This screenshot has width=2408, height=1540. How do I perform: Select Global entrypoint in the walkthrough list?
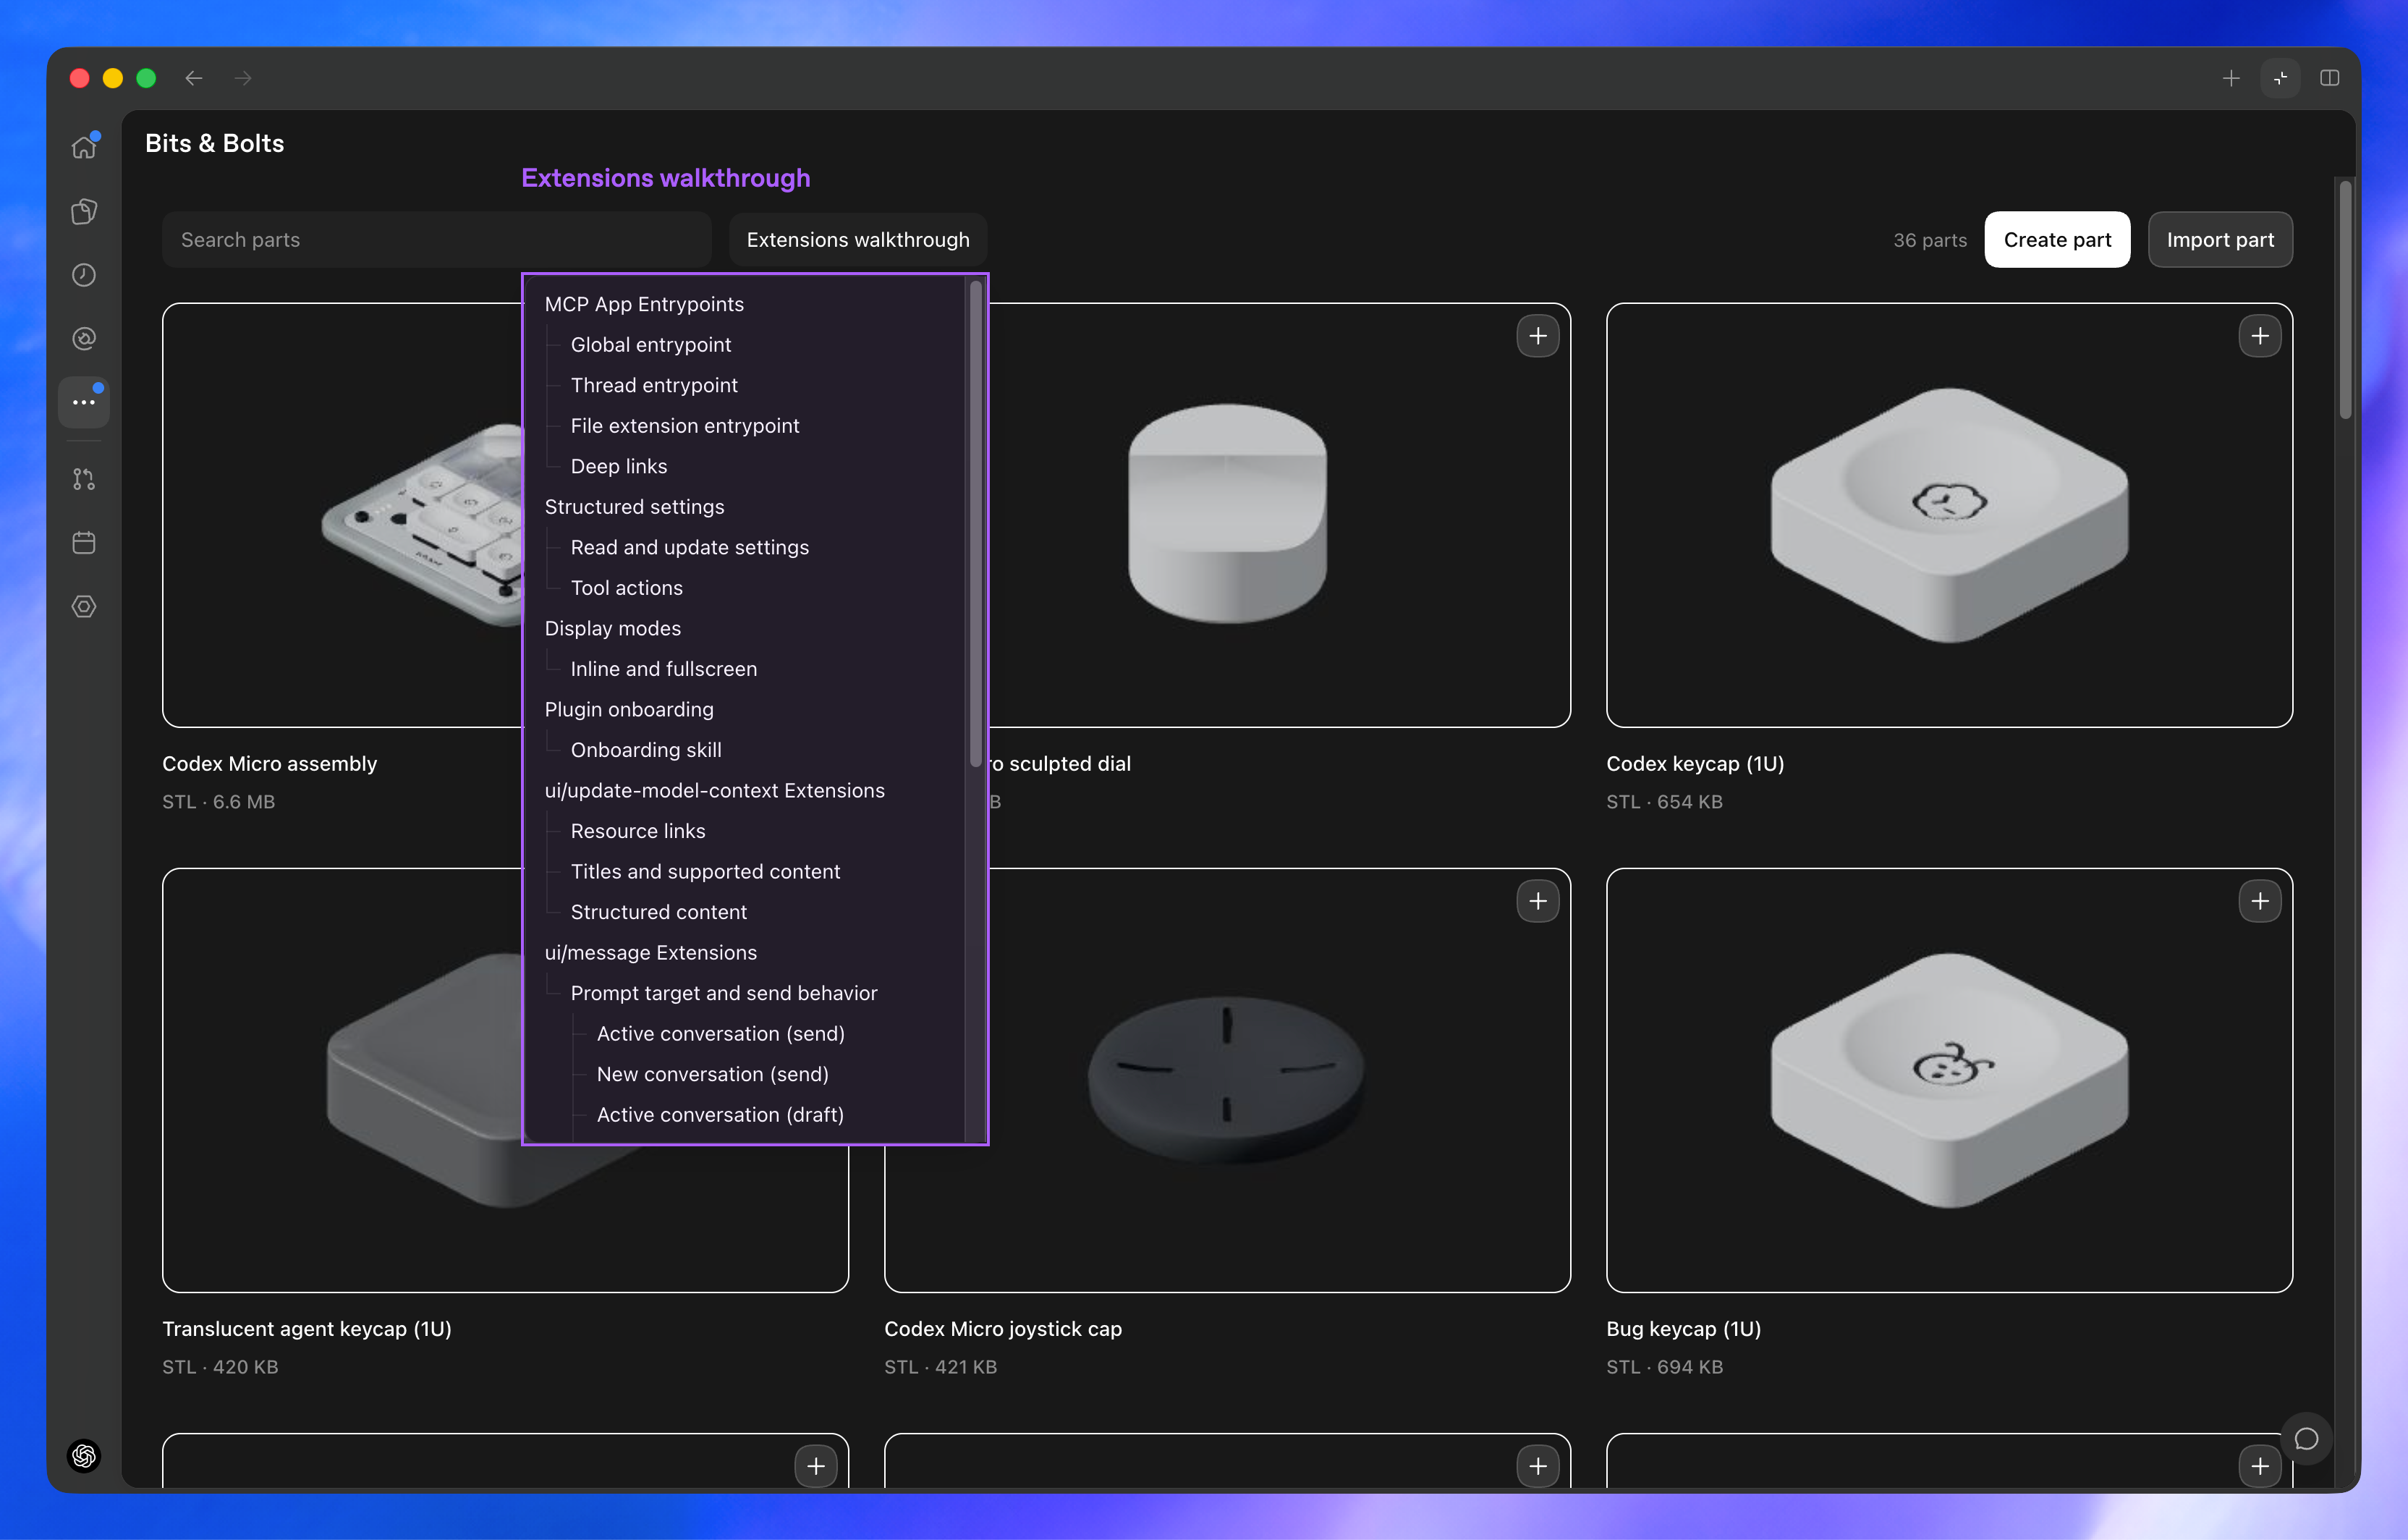(x=651, y=344)
